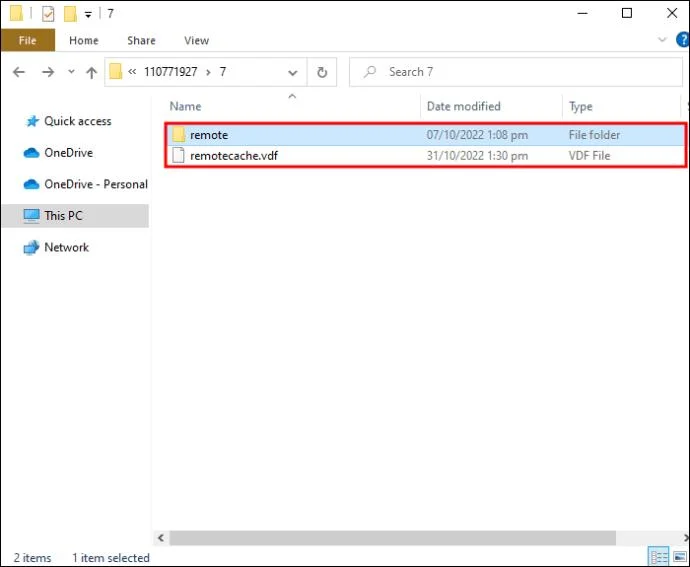Click date 31/10/2022 1:30 pm
The image size is (690, 567).
pos(477,156)
